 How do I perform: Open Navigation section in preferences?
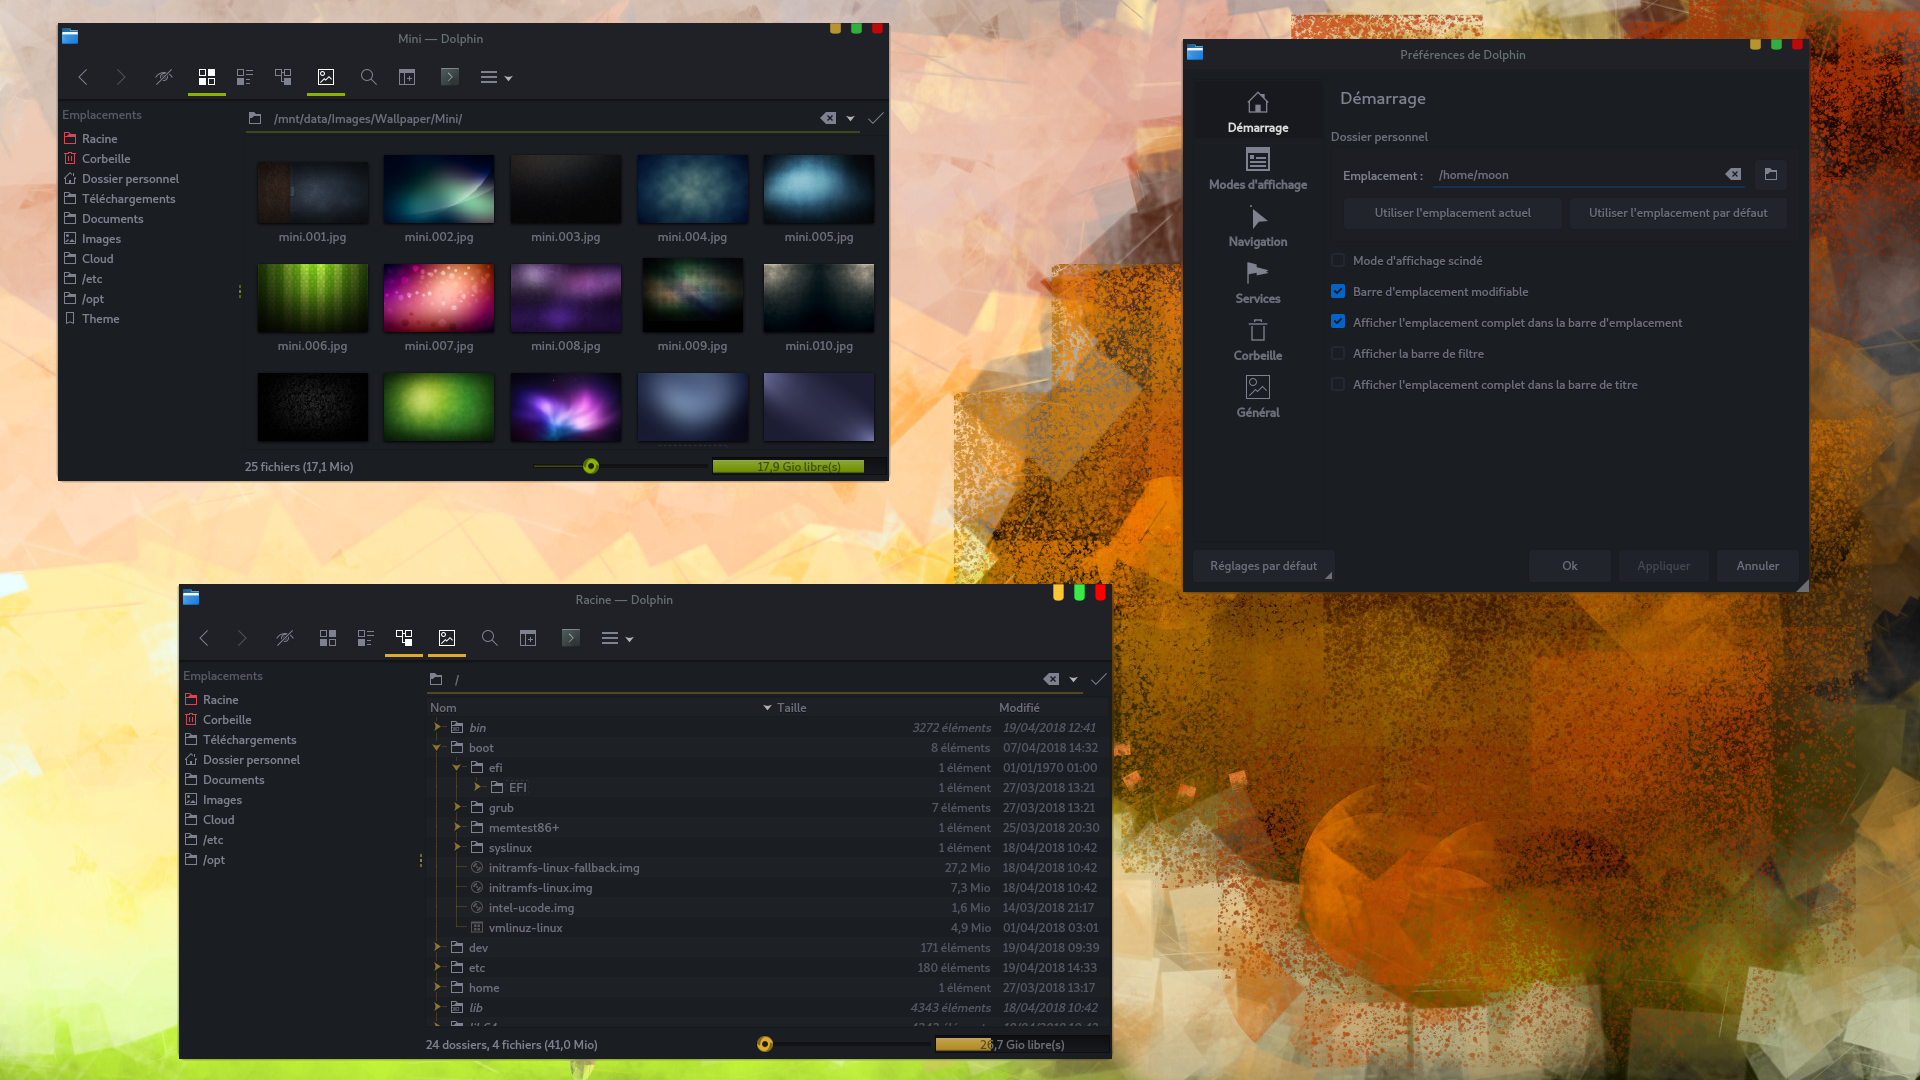1257,227
